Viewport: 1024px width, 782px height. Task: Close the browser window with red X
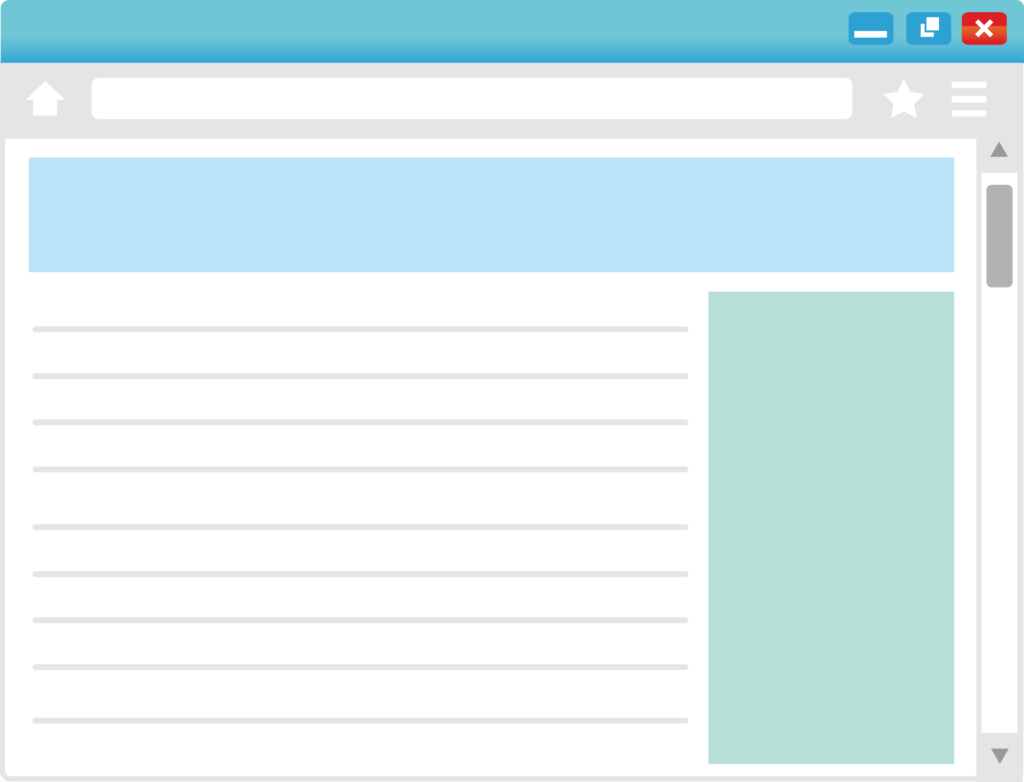tap(984, 28)
